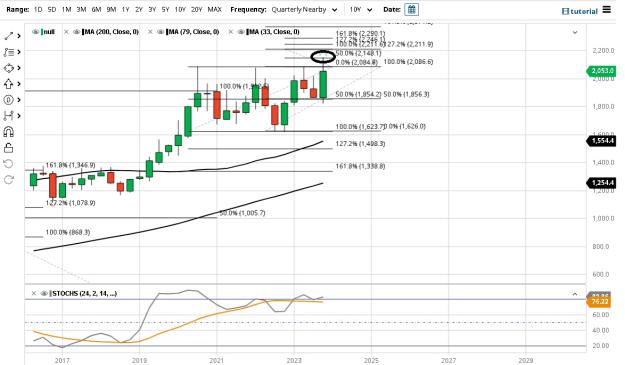Click the MA (79, Close, 0) legend label

[193, 32]
